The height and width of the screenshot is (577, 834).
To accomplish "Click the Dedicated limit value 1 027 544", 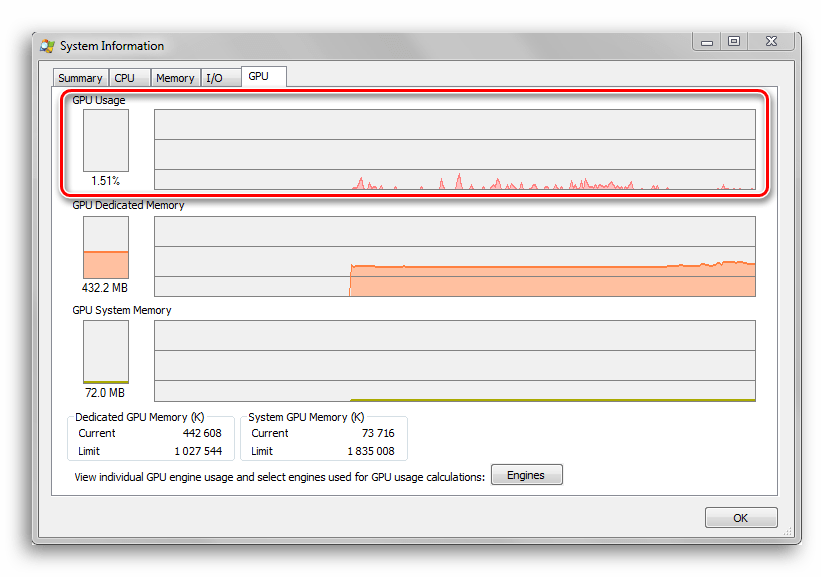I will [198, 451].
